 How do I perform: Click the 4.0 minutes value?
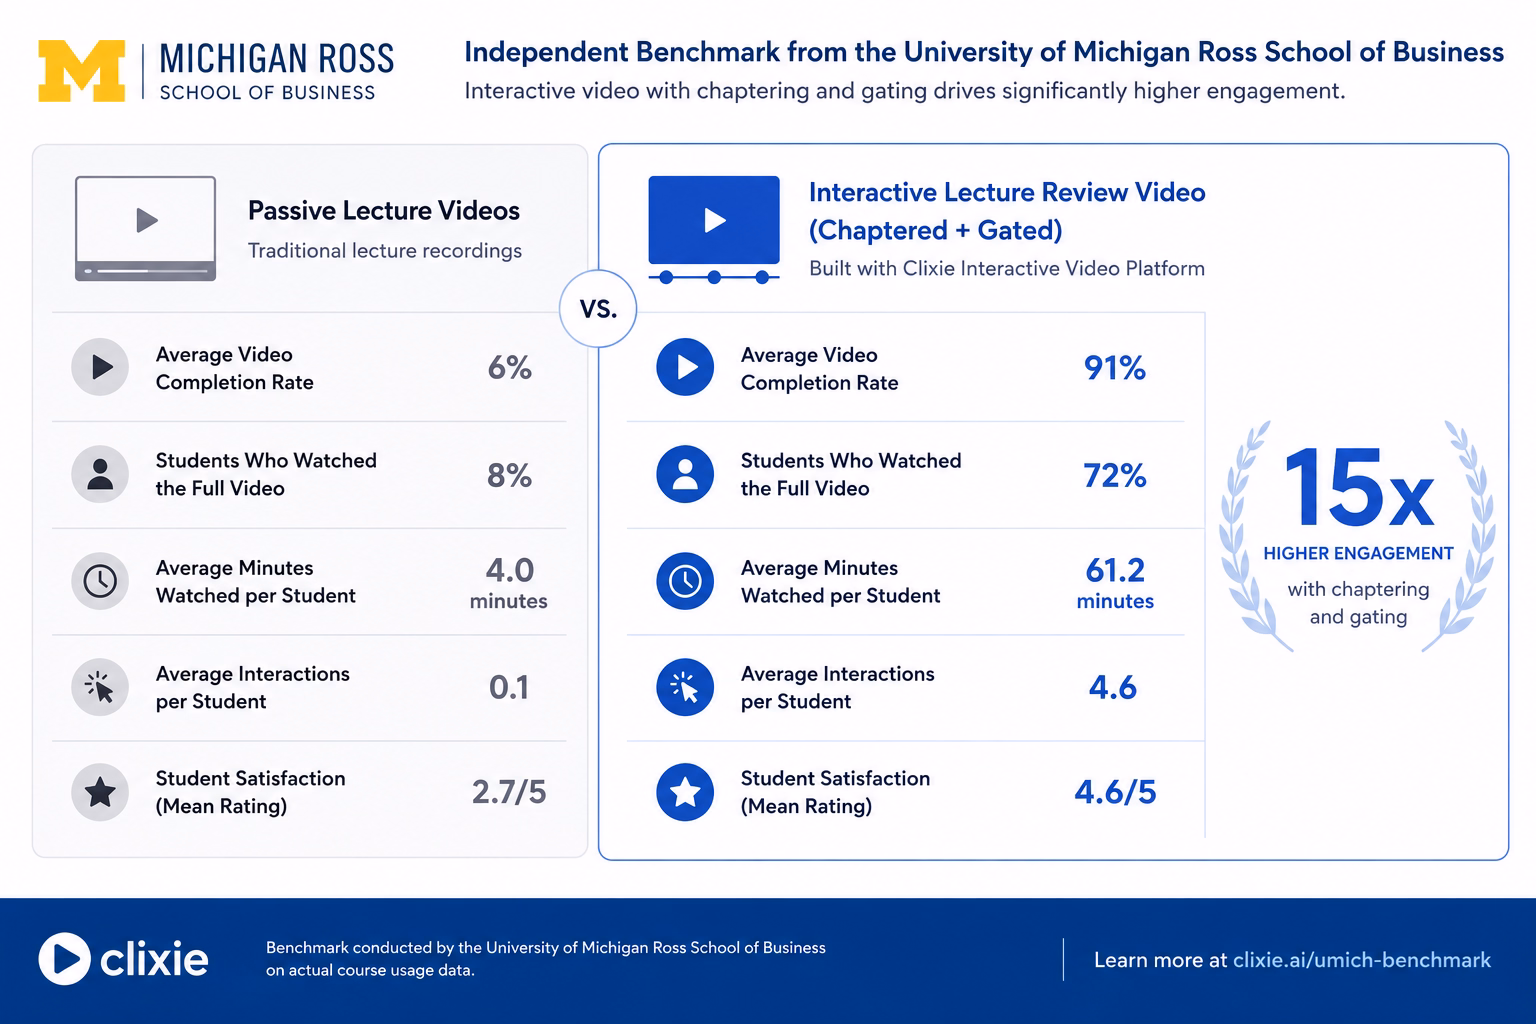[509, 583]
